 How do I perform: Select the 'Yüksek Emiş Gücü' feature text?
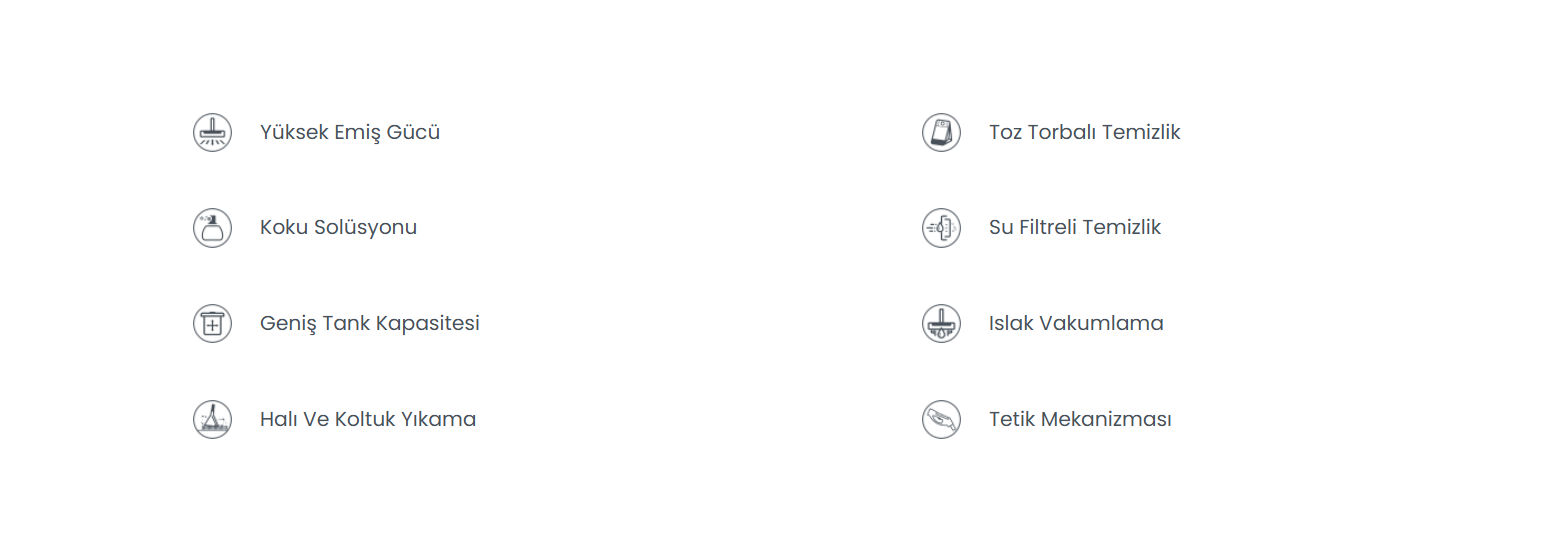(x=350, y=132)
